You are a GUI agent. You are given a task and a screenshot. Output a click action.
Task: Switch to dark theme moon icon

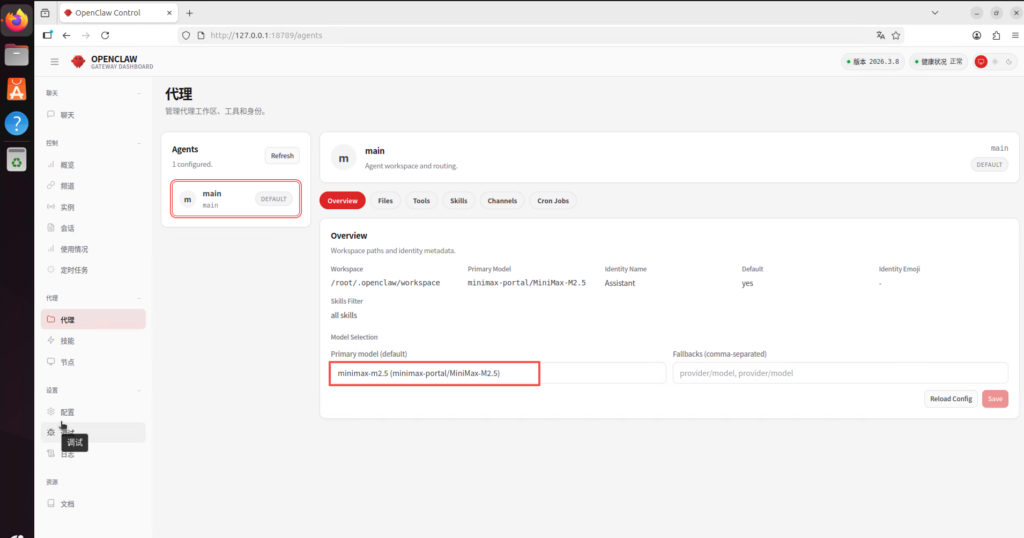tap(1007, 62)
